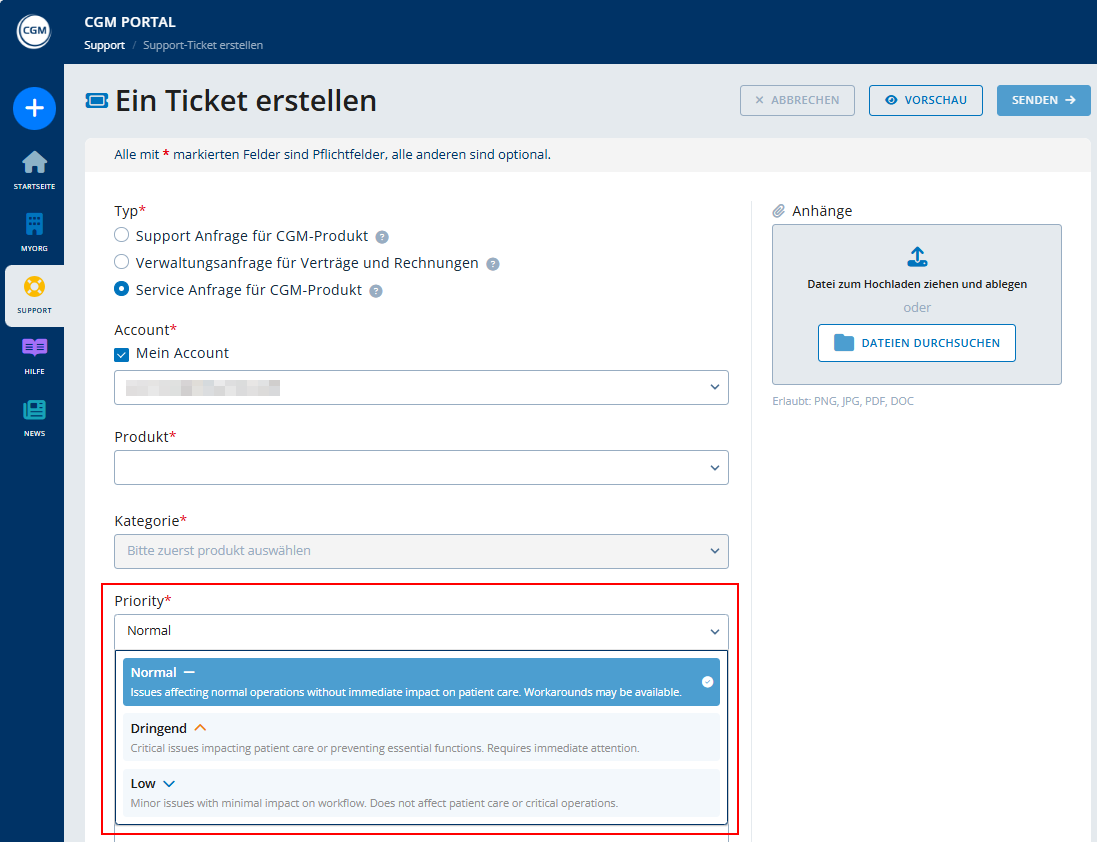Select Support Anfrage für CGM-Produkt radio
Image resolution: width=1097 pixels, height=842 pixels.
pyautogui.click(x=122, y=234)
